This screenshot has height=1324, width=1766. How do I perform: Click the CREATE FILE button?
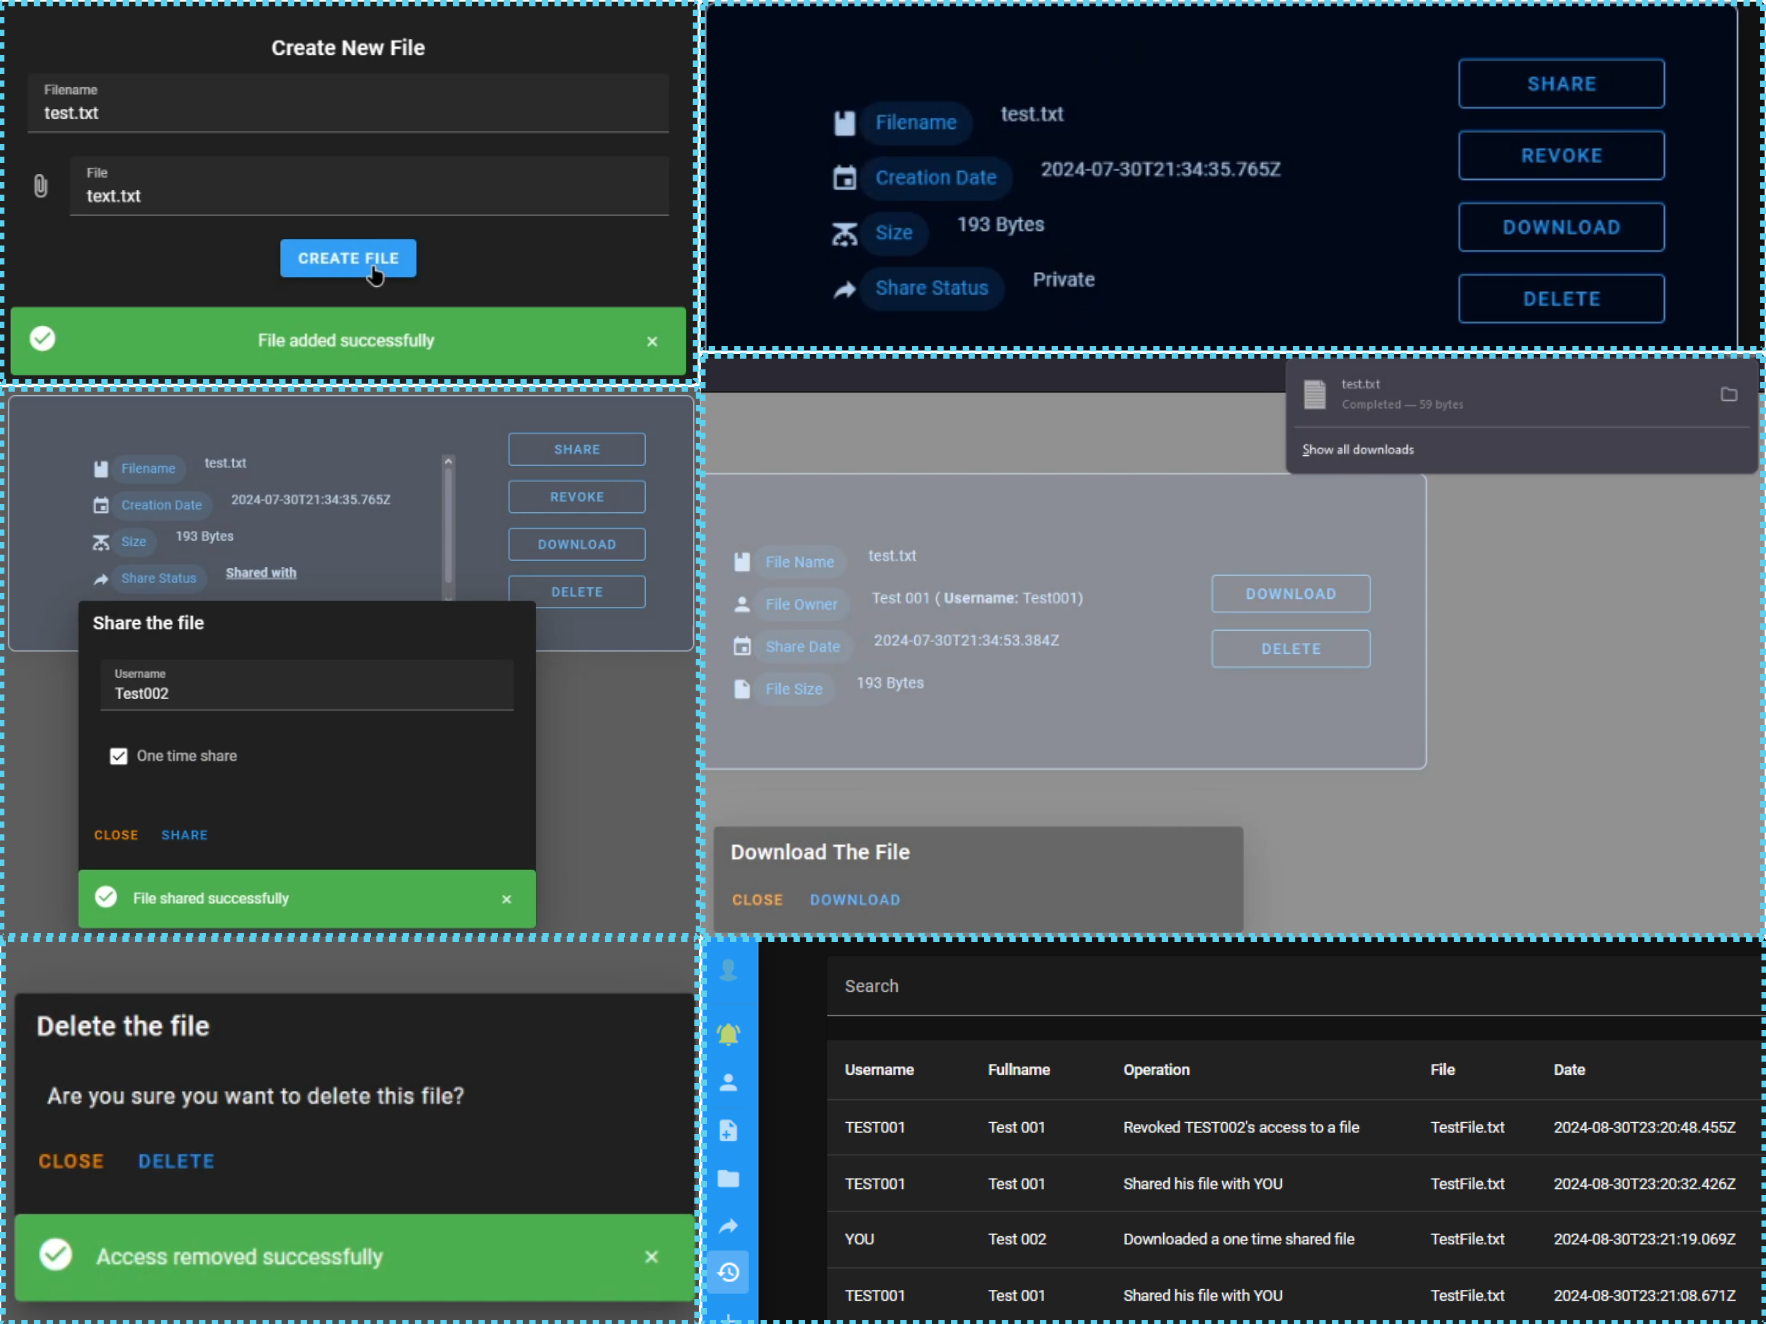click(348, 258)
